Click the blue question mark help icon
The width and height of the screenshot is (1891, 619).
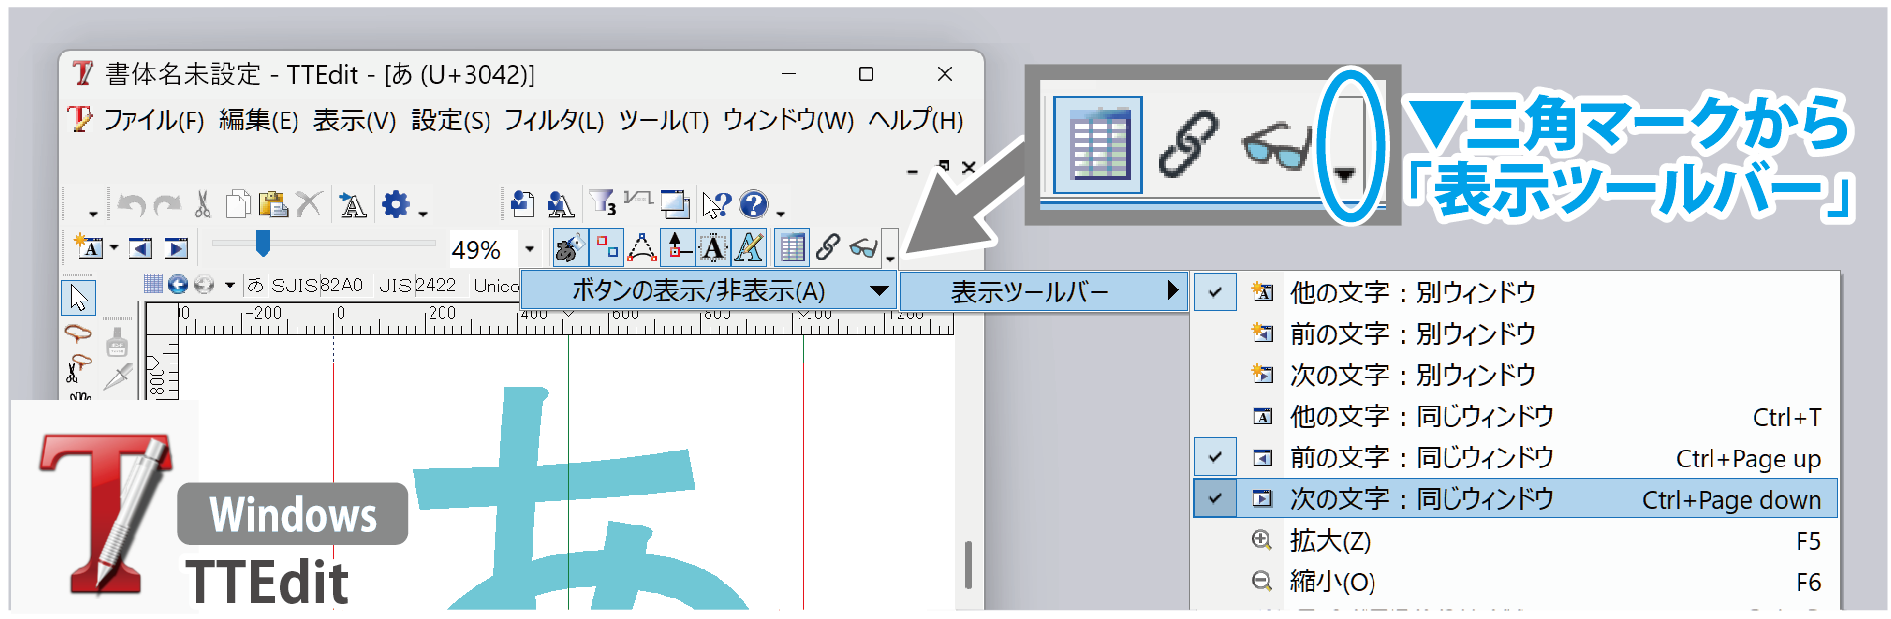753,205
